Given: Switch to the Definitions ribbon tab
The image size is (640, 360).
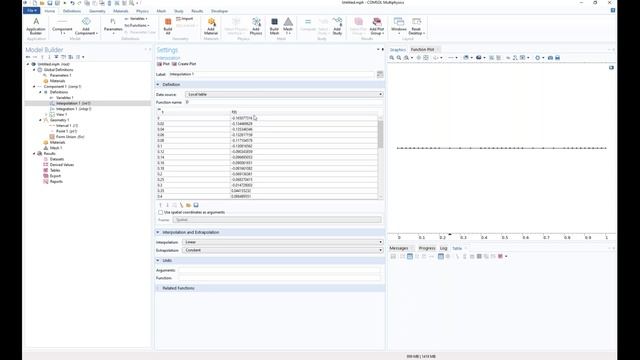Looking at the screenshot, I should tap(72, 11).
